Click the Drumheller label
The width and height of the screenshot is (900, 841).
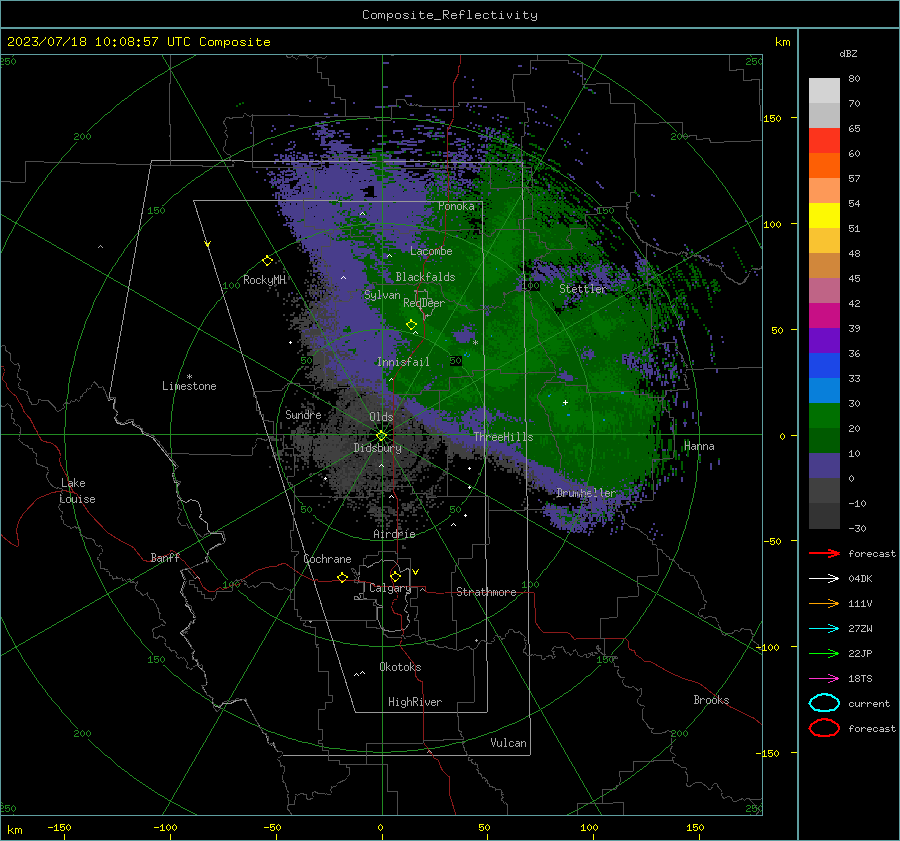point(586,493)
